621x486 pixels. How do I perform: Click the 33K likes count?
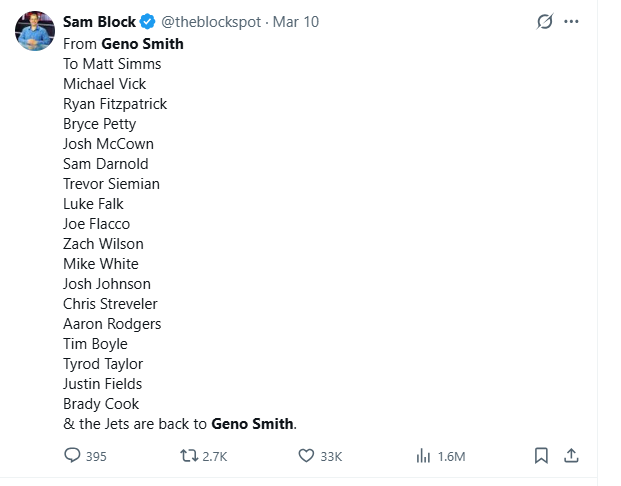332,456
